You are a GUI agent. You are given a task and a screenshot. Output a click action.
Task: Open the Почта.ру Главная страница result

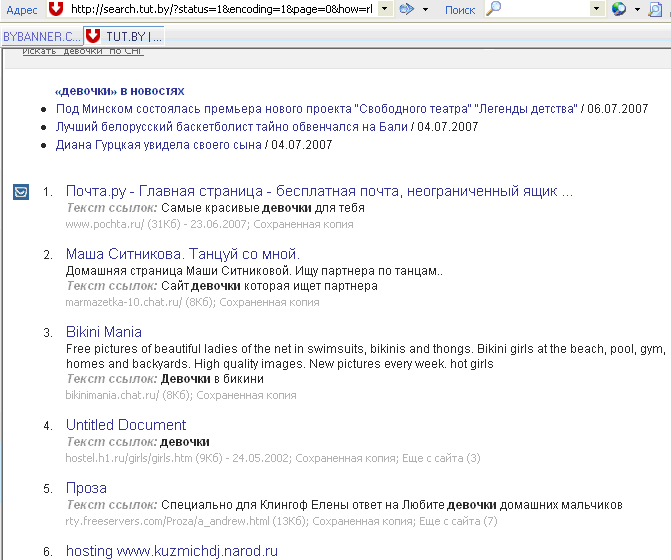pos(319,191)
